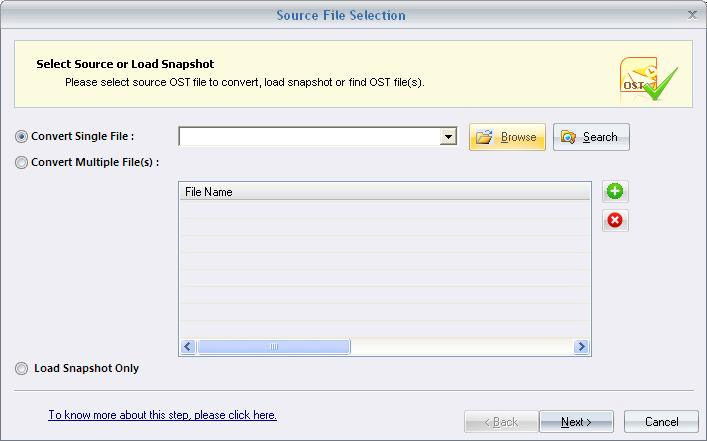Click the OST envelope checkmark logo
Screen dimensions: 707x441
[649, 79]
